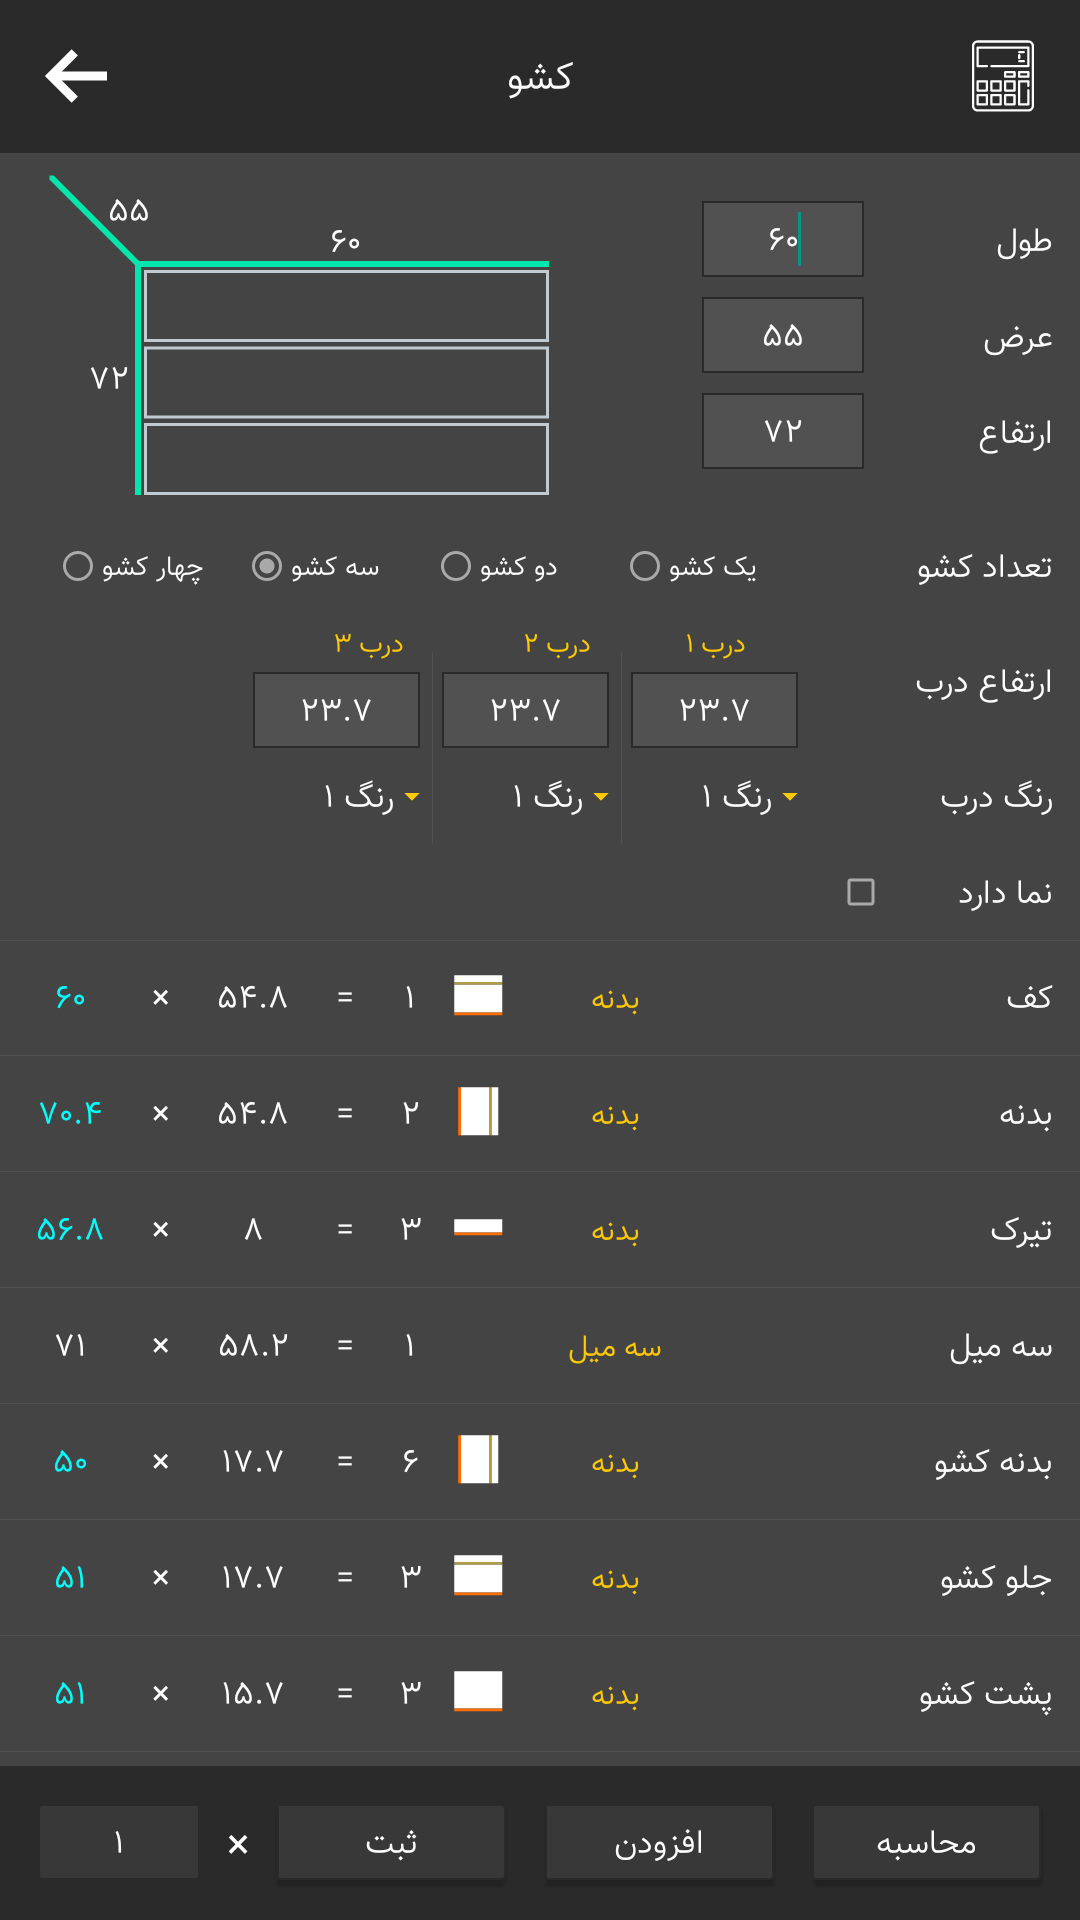Tap the back arrow icon
The image size is (1080, 1920).
76,76
